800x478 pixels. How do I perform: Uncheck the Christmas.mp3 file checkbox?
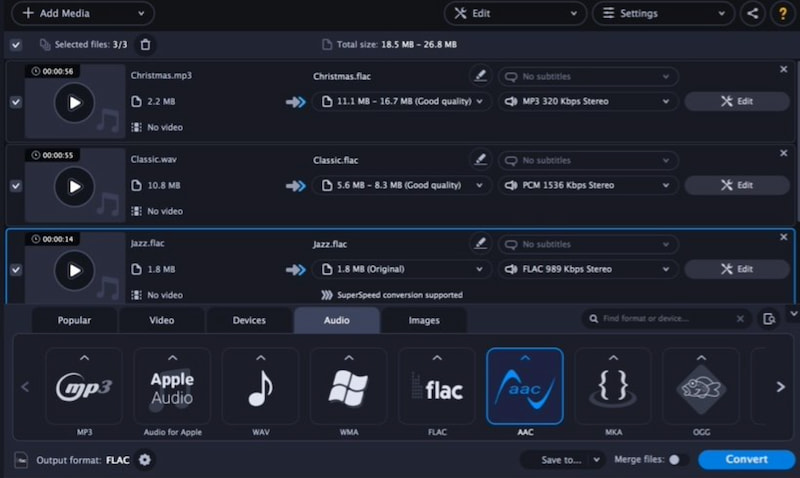coord(15,102)
